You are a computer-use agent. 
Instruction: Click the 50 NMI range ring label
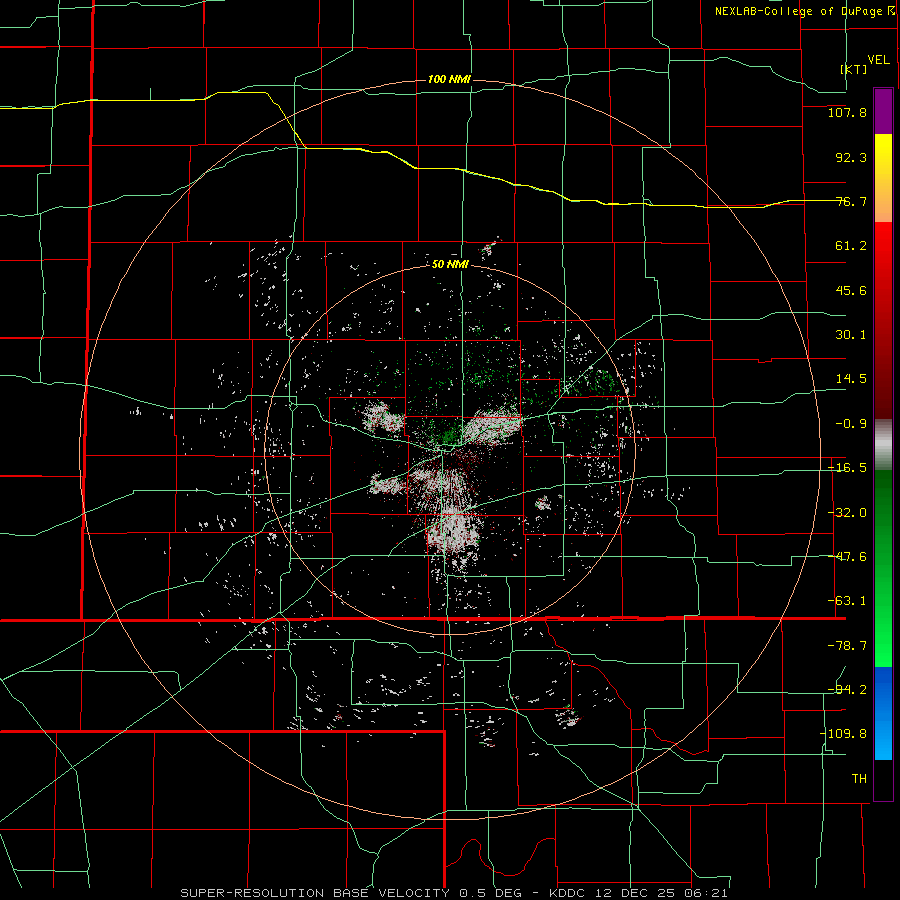pos(451,264)
